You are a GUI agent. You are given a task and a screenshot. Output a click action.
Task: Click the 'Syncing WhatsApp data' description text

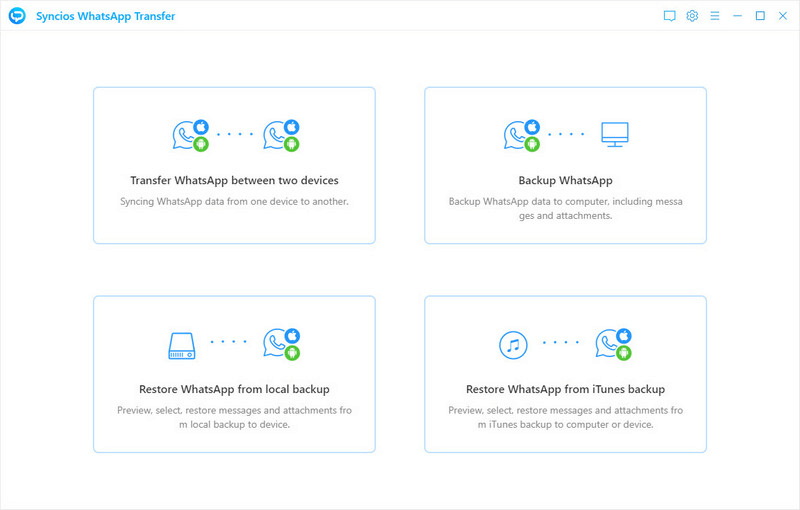click(x=234, y=201)
